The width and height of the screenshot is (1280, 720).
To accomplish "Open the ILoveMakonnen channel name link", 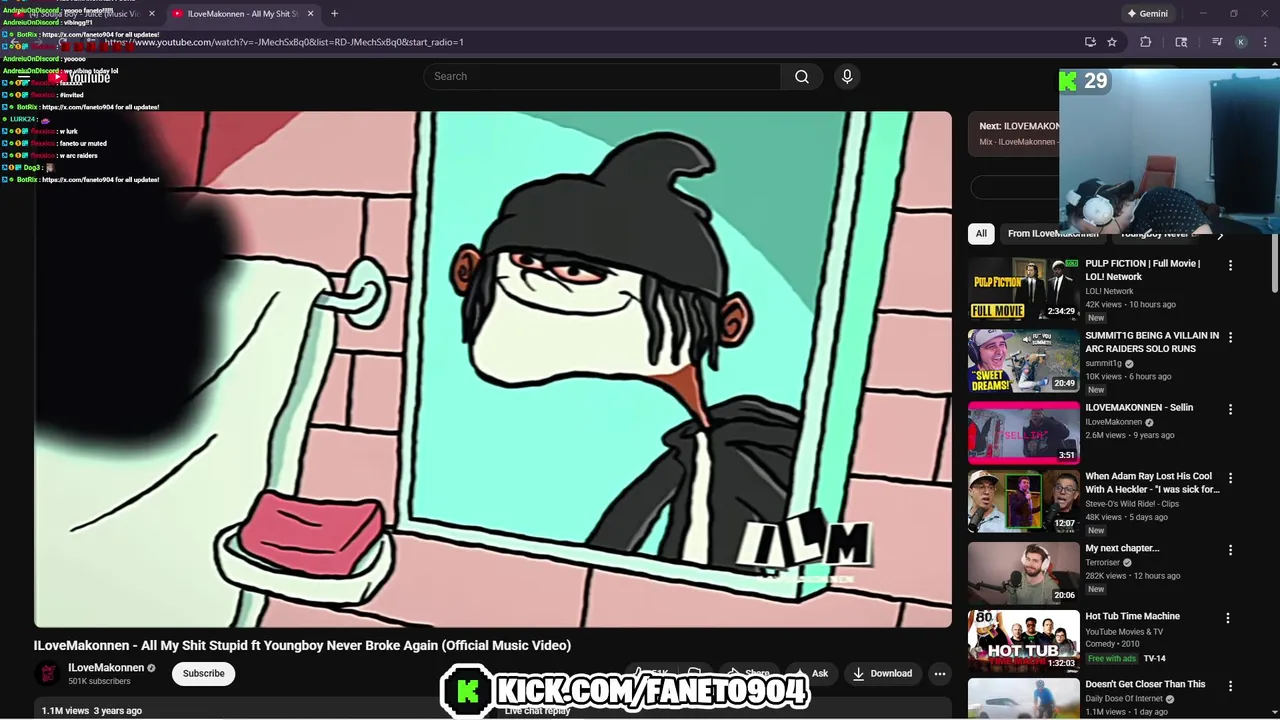I will (106, 667).
